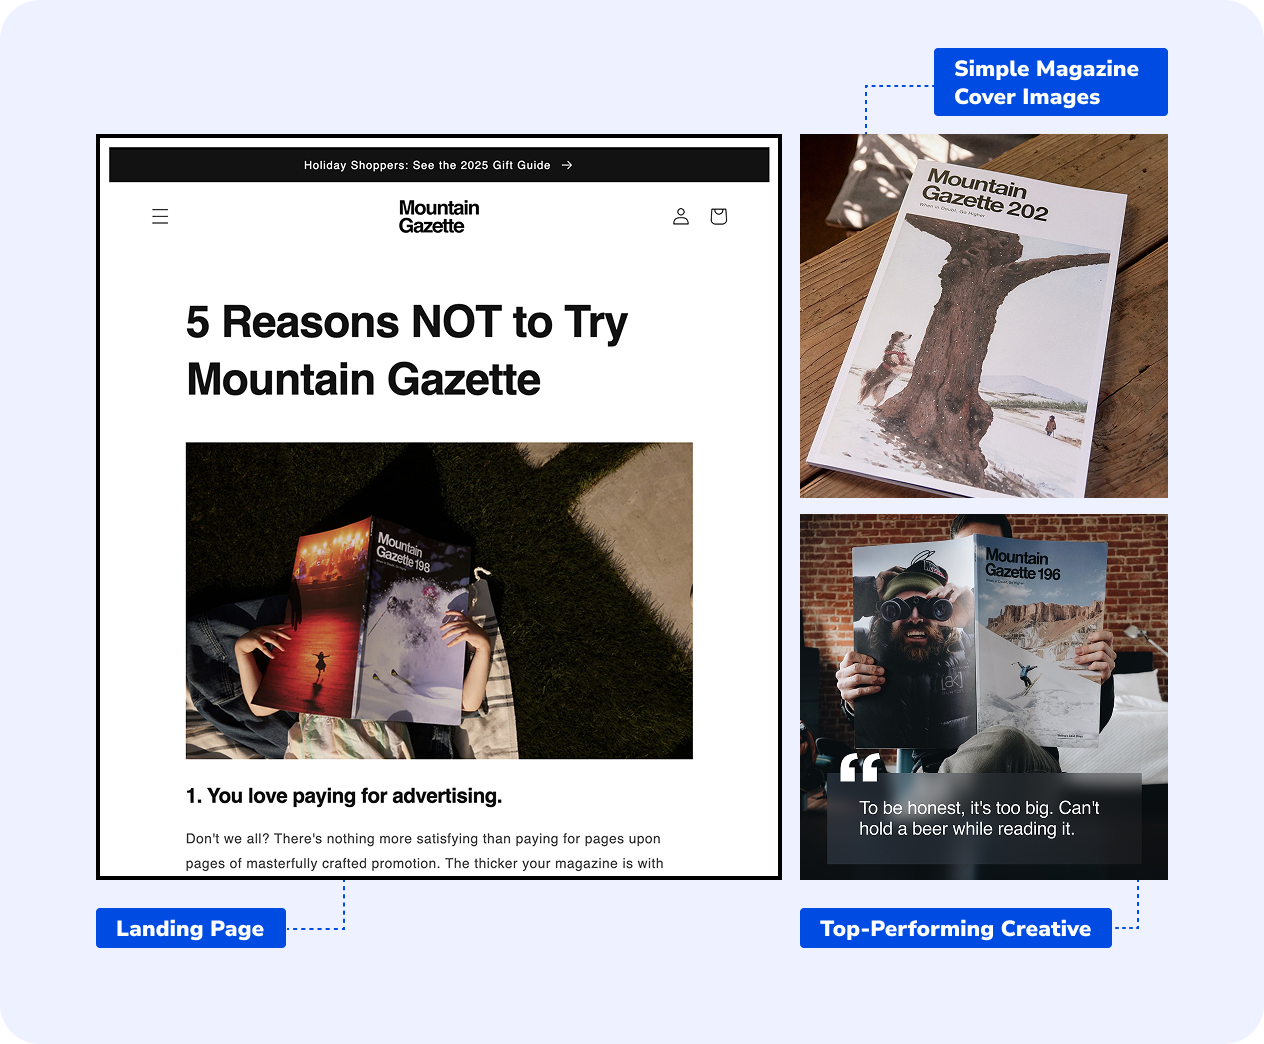Screen dimensions: 1264x1044
Task: Click the Mountain Gazette header logo
Action: [x=439, y=216]
